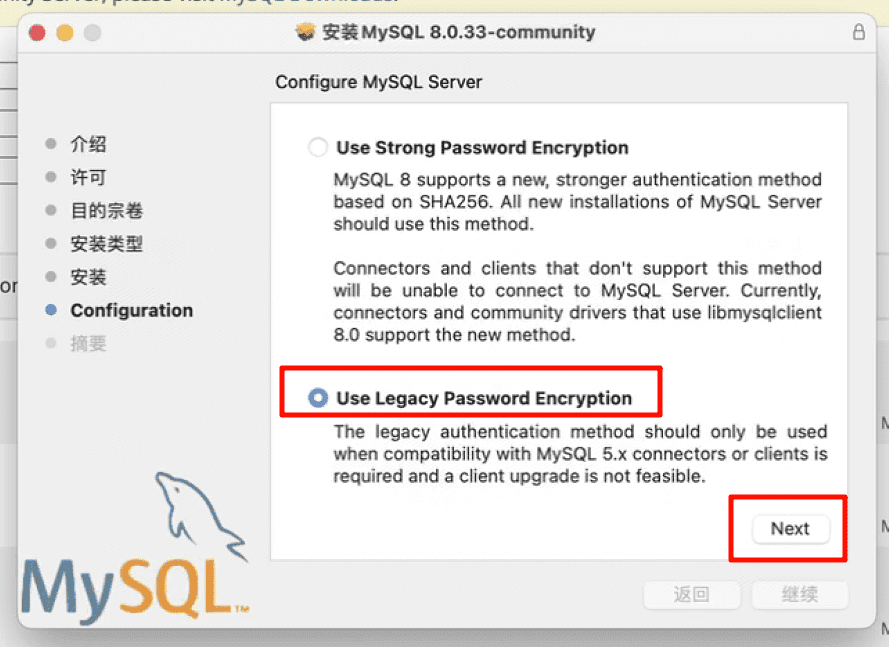Click the Next button
Screen dimensions: 889x647
click(x=790, y=528)
